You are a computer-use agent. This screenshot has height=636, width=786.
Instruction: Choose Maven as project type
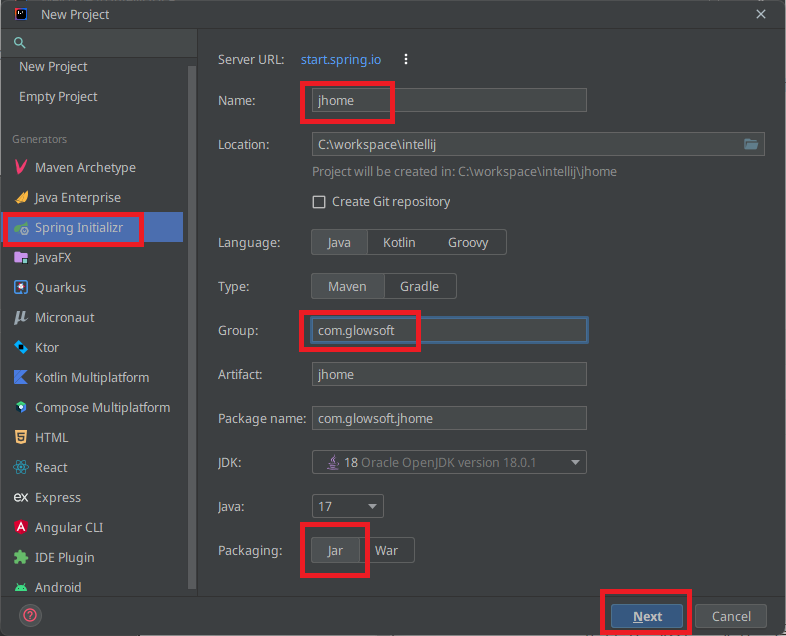[347, 286]
